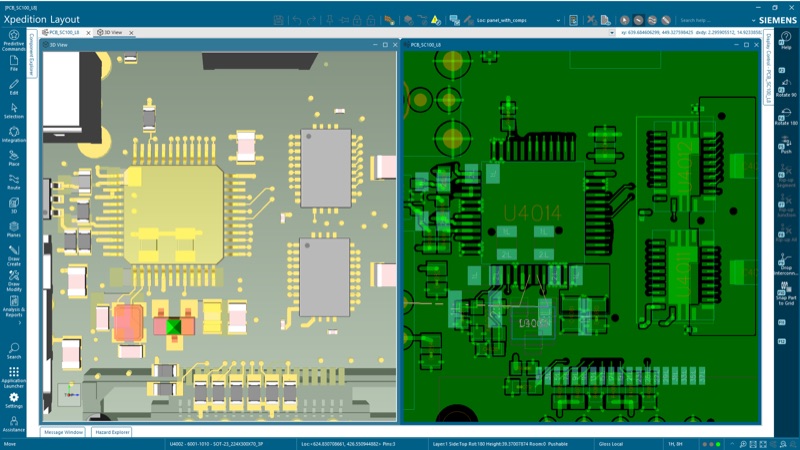Select the Draw Create tool
Viewport: 800px width, 450px height.
[14, 255]
